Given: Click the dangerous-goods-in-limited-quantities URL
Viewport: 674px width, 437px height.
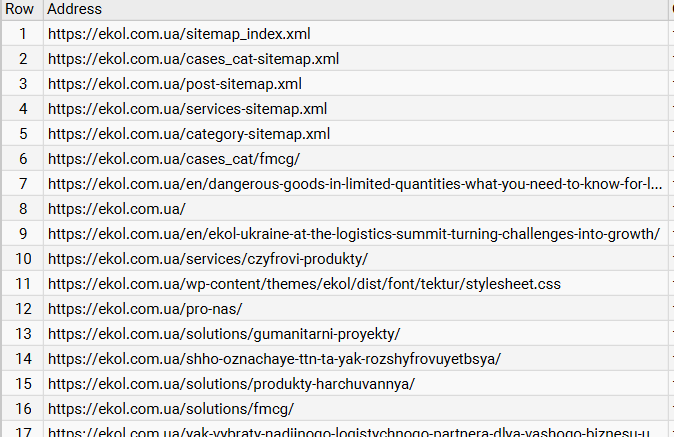Looking at the screenshot, I should click(355, 184).
